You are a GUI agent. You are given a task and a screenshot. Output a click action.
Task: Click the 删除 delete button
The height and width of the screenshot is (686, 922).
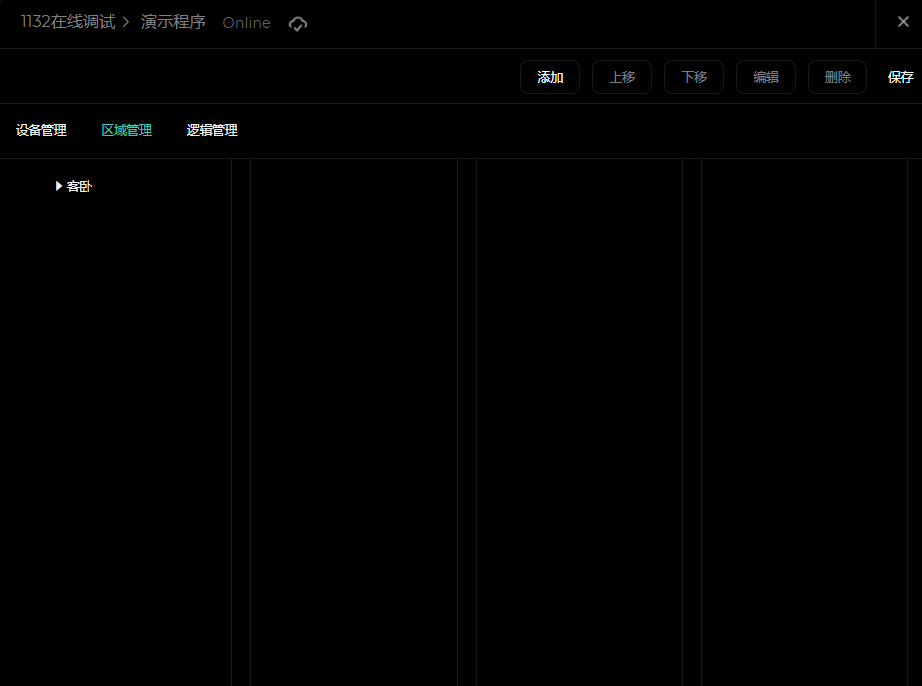(838, 77)
